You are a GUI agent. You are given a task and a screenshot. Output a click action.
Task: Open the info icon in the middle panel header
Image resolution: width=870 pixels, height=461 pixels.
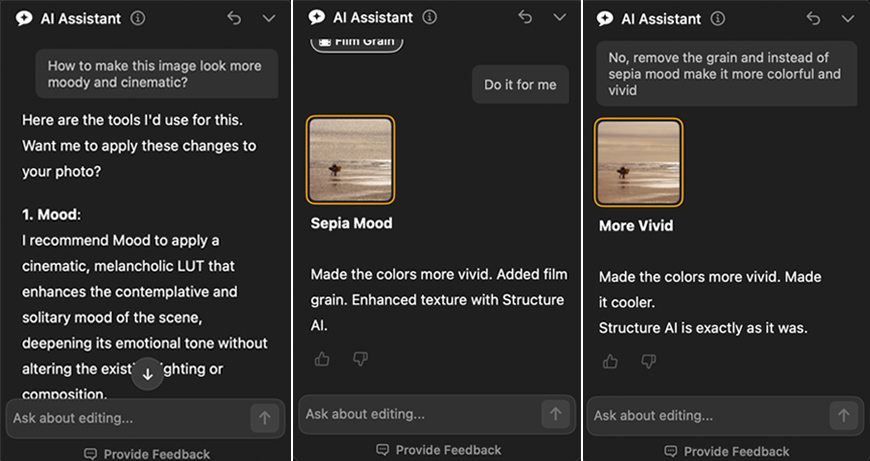(x=429, y=17)
